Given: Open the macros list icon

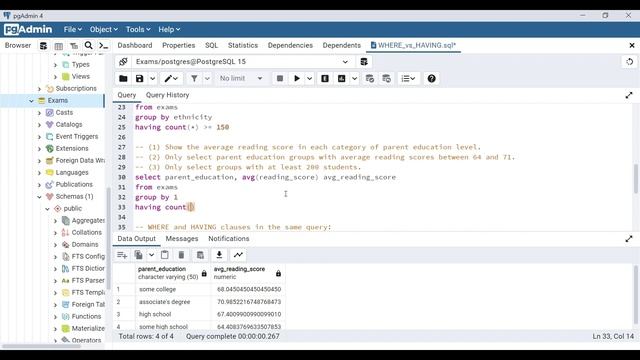Looking at the screenshot, I should click(x=408, y=78).
